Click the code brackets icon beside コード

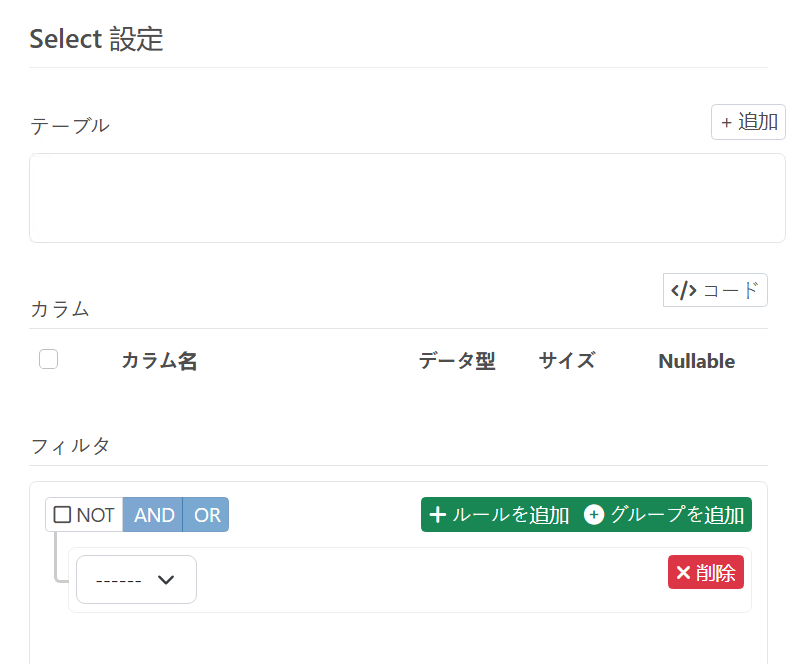tap(684, 291)
